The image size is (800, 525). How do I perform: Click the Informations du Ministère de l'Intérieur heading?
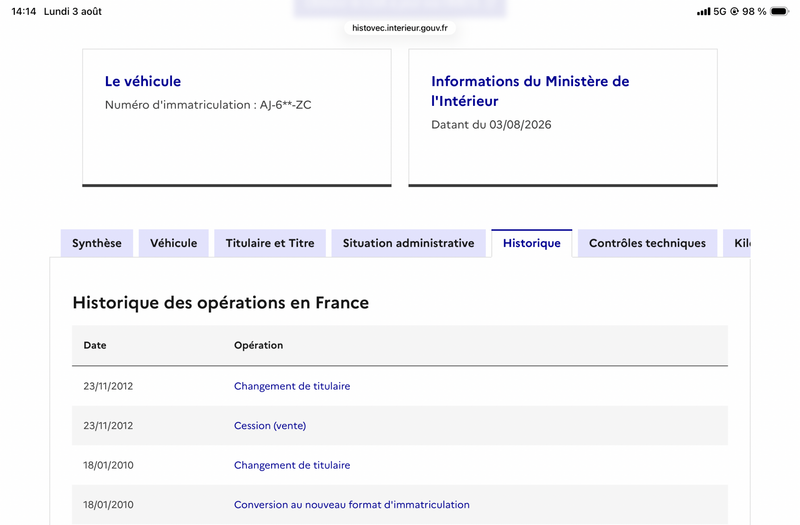pos(530,91)
